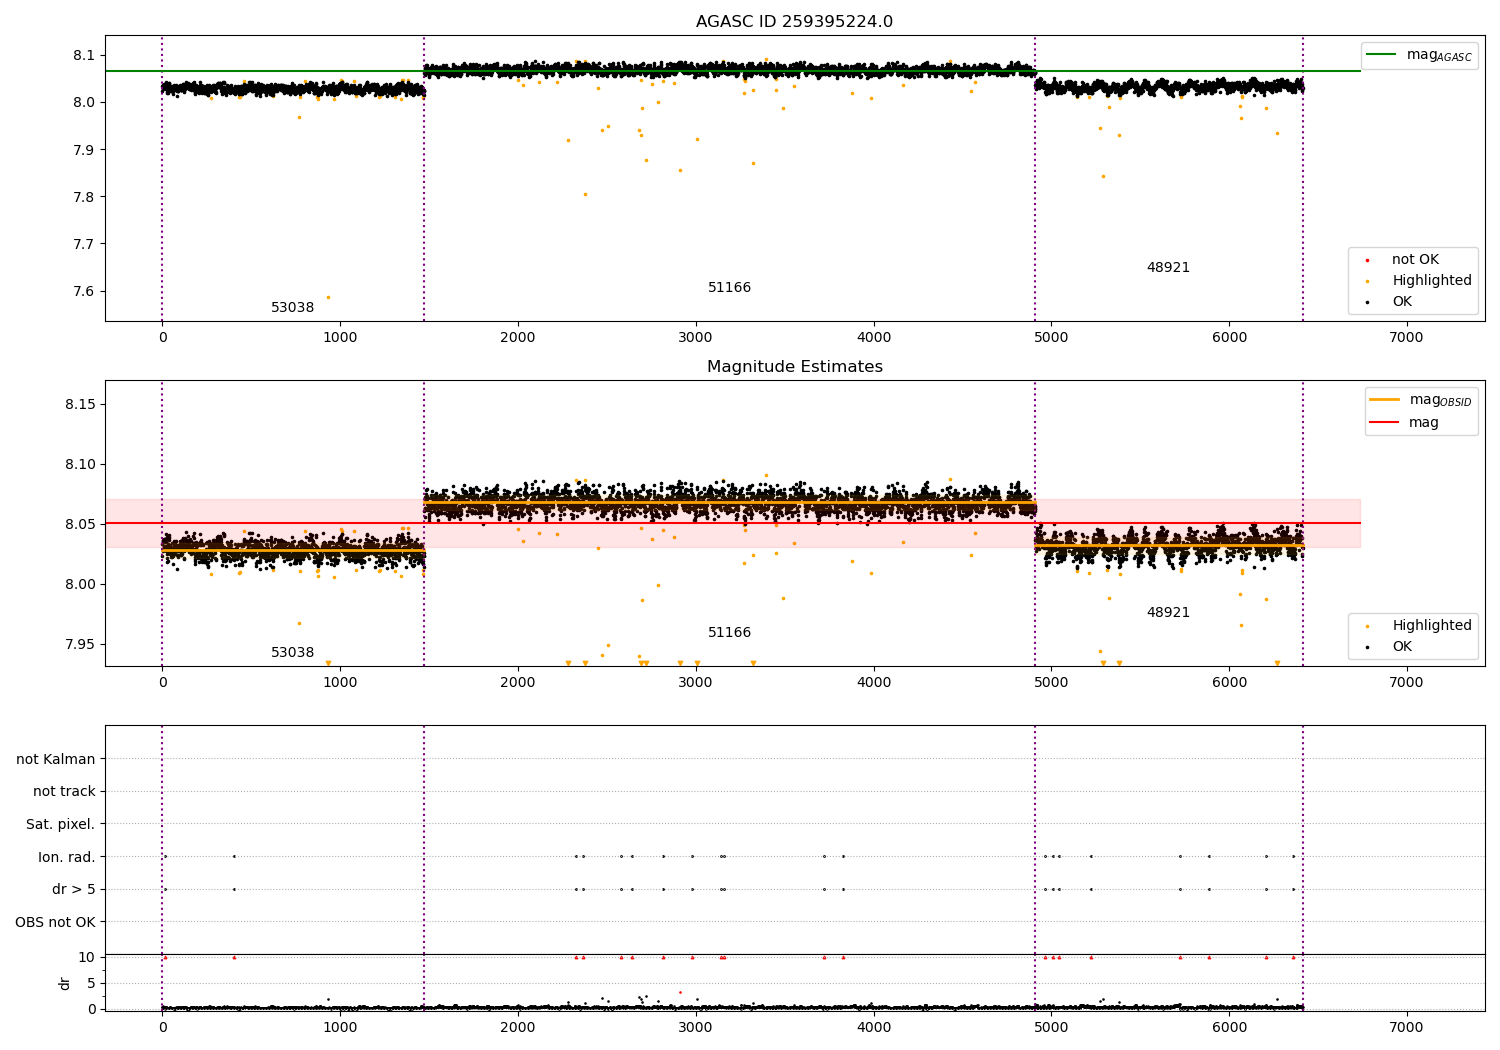Click the "AGASC ID 259395224.0" plot title
The height and width of the screenshot is (1050, 1500).
pos(794,22)
